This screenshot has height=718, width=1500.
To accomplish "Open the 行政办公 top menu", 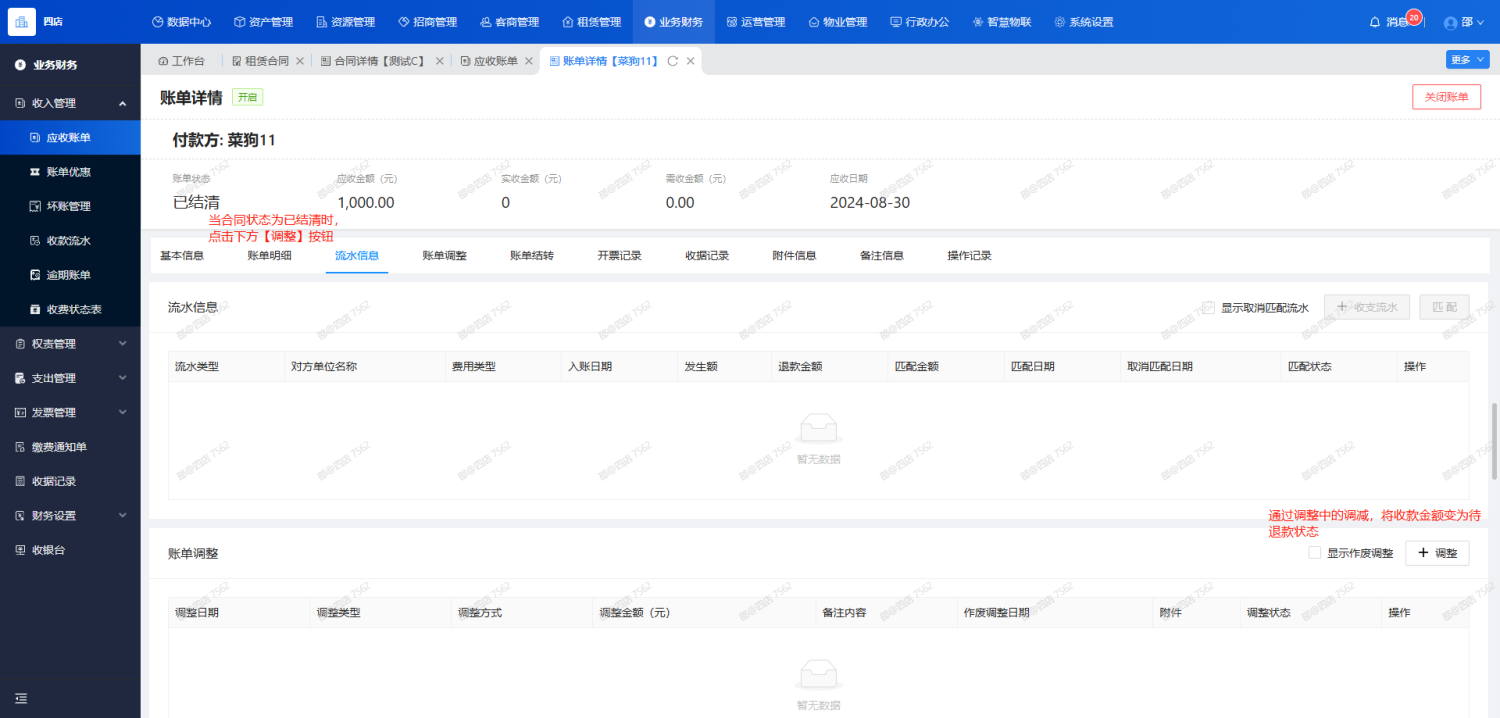I will coord(919,22).
